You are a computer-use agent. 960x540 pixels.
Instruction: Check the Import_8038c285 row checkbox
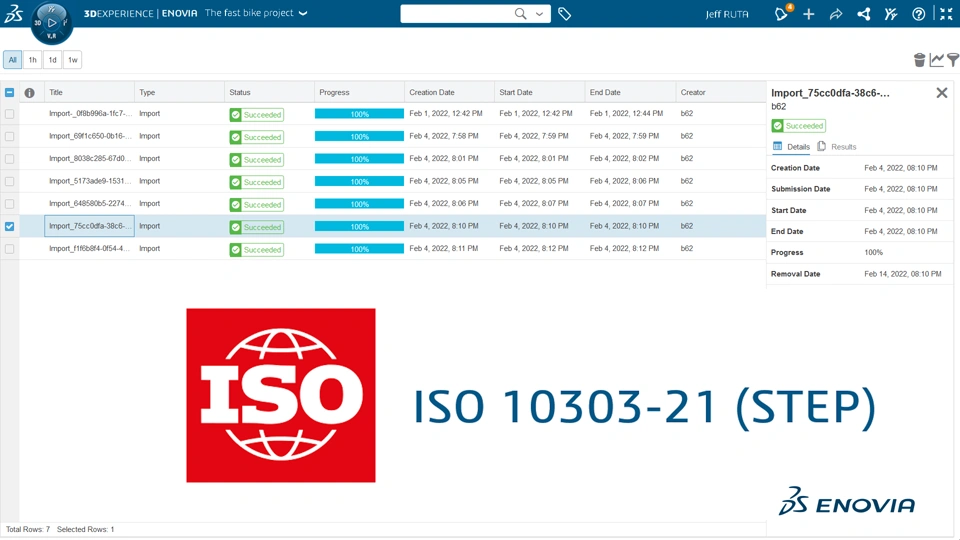pyautogui.click(x=10, y=159)
